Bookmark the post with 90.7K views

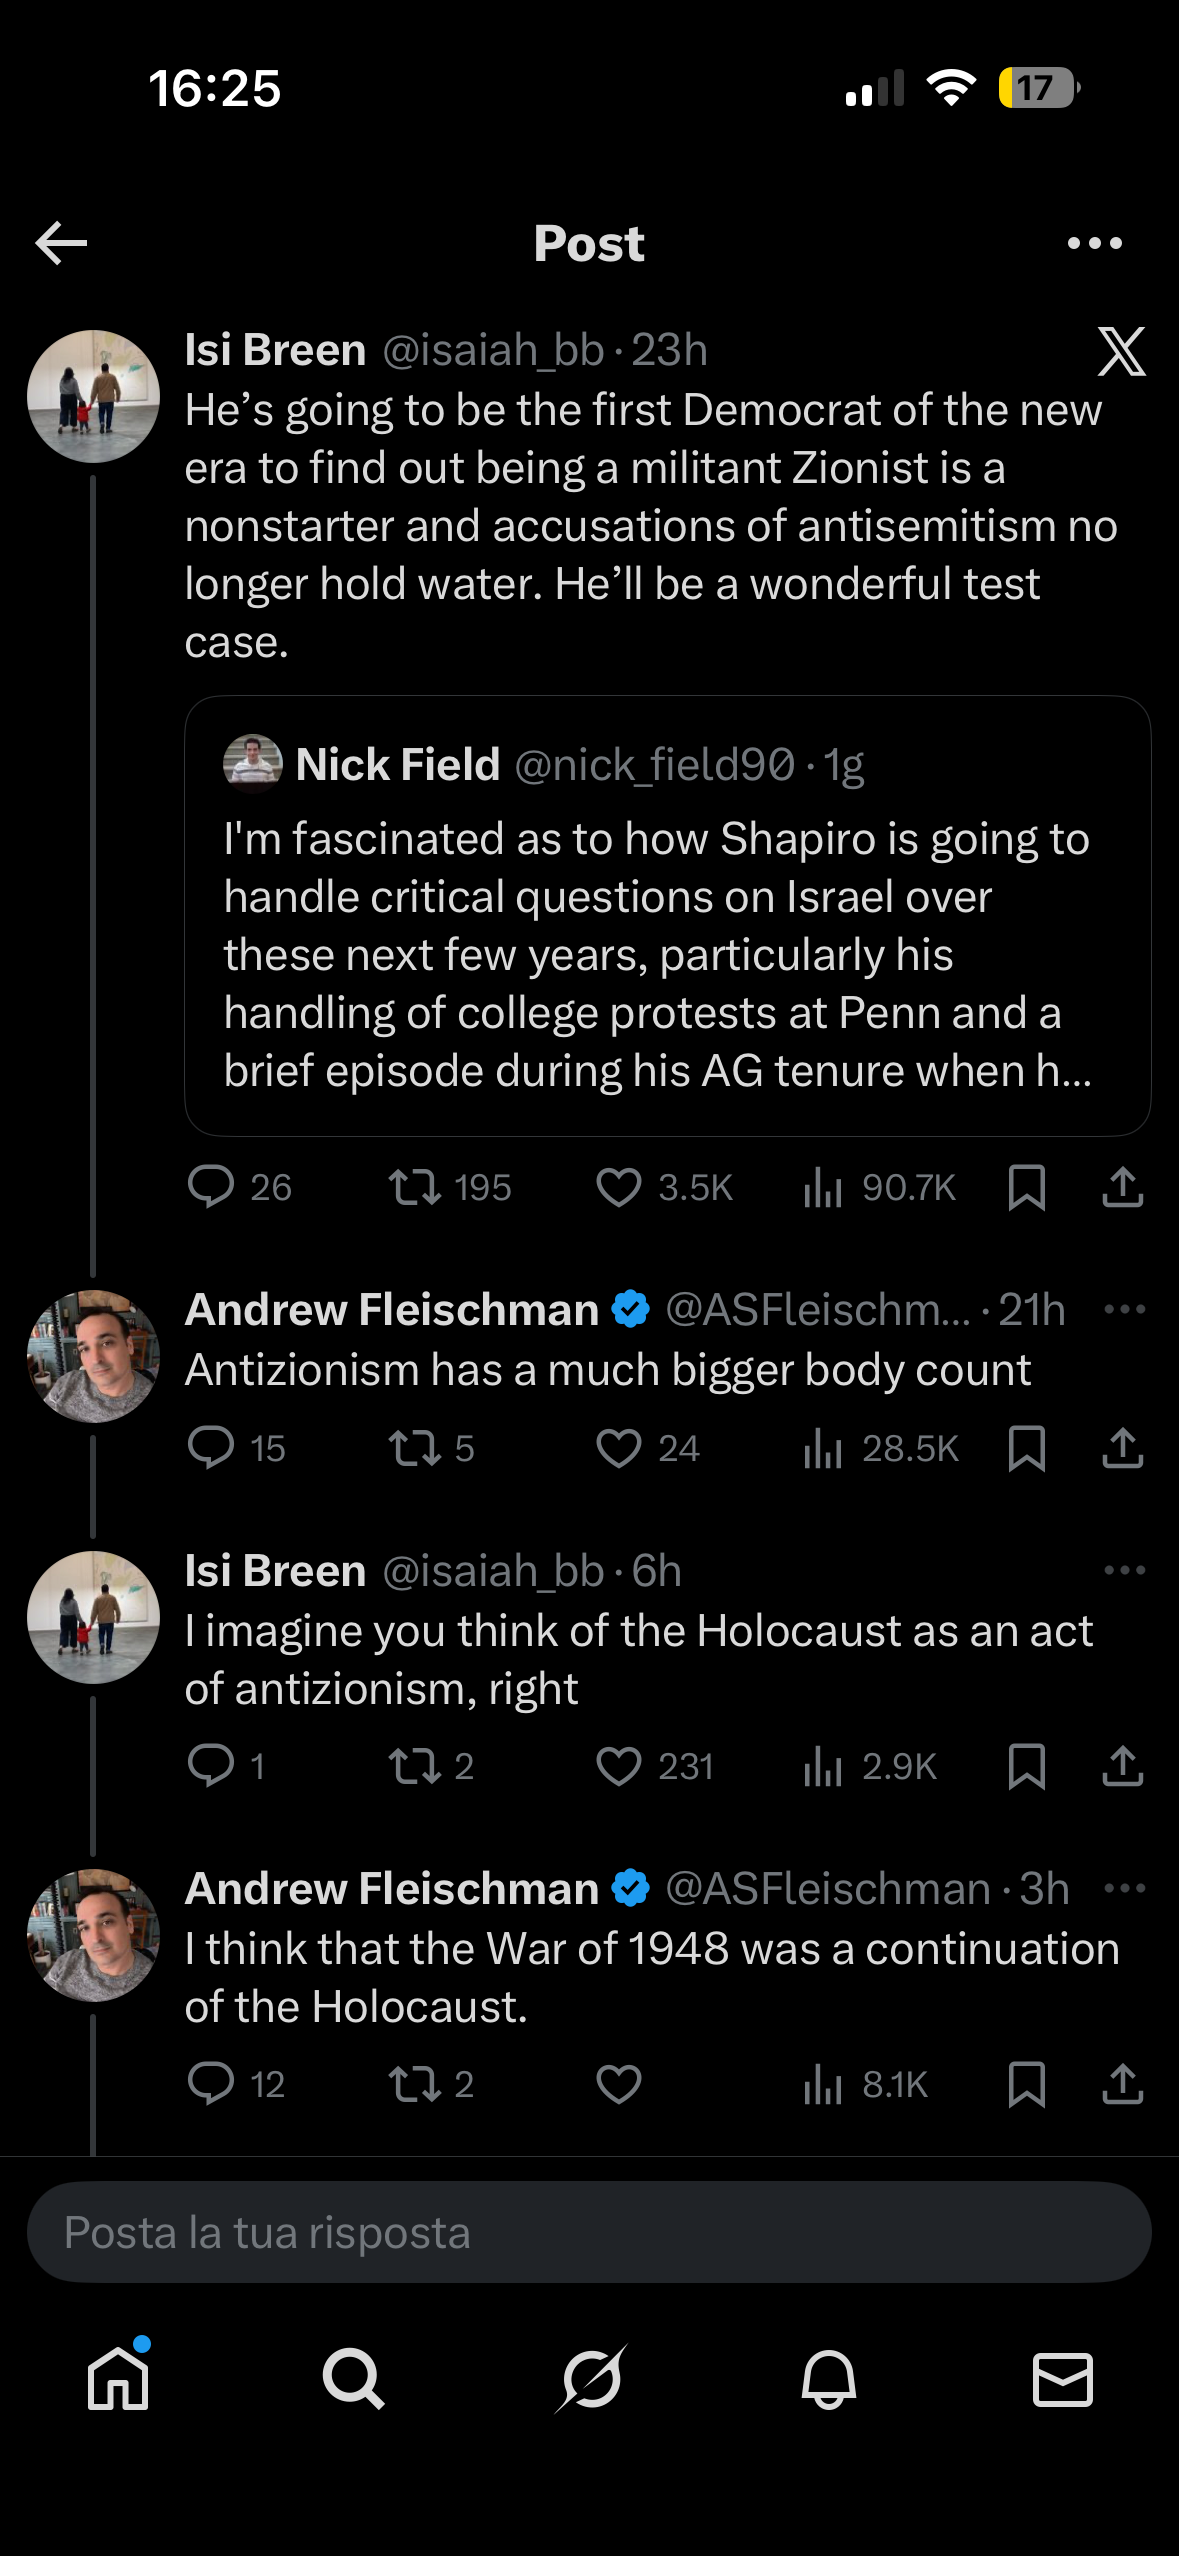(1027, 1187)
